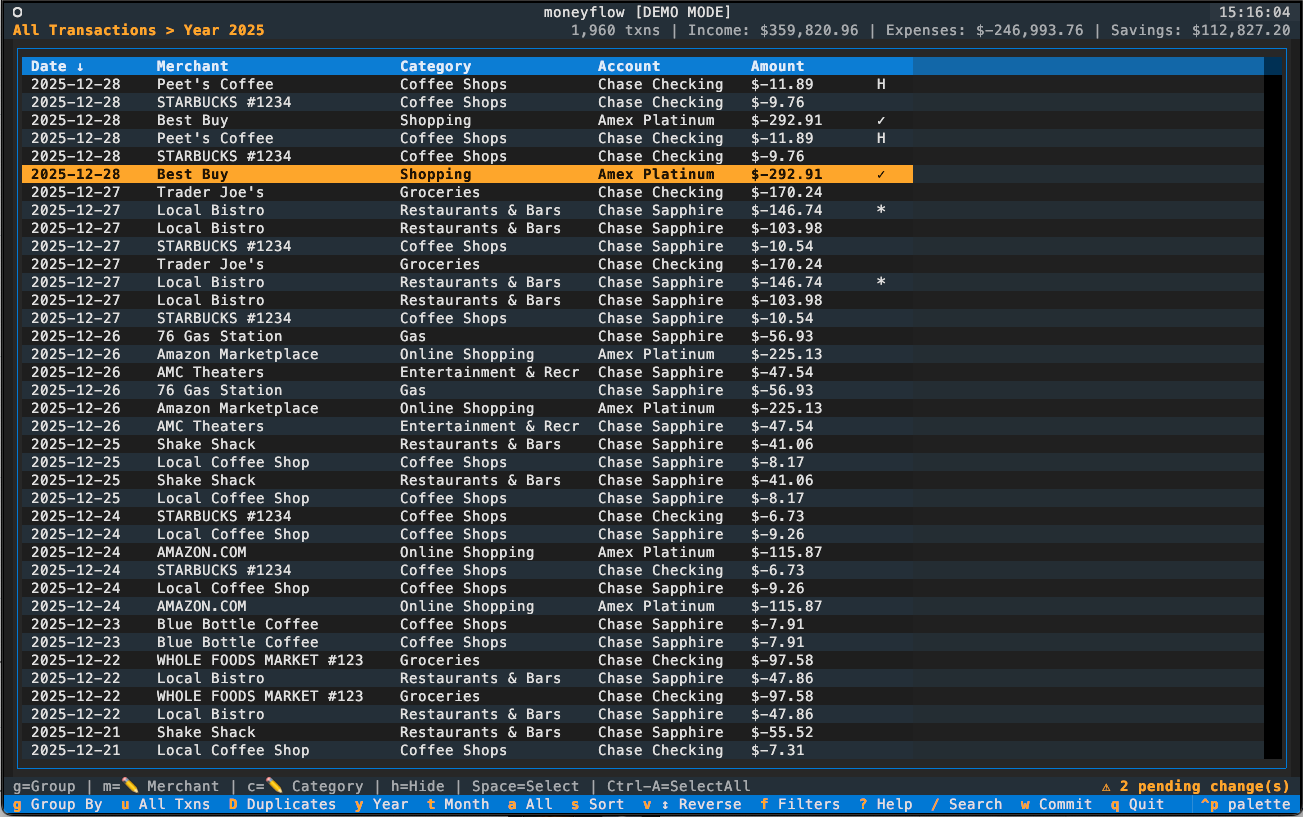Toggle Reverse sort order in footer
1303x817 pixels.
(x=692, y=804)
